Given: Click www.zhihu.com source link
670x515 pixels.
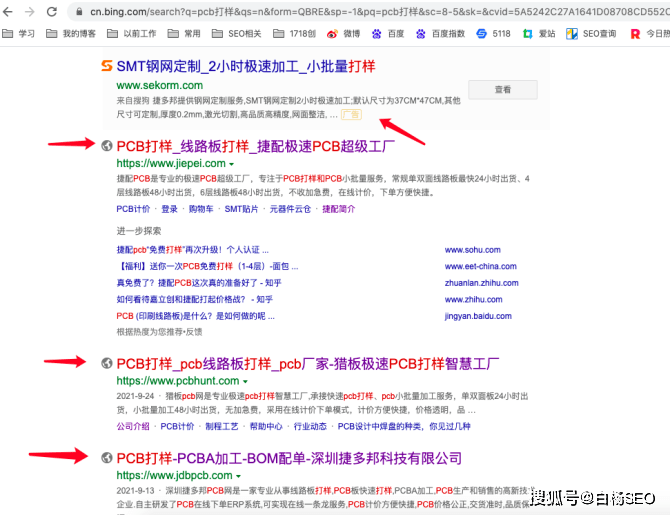Looking at the screenshot, I should point(473,299).
